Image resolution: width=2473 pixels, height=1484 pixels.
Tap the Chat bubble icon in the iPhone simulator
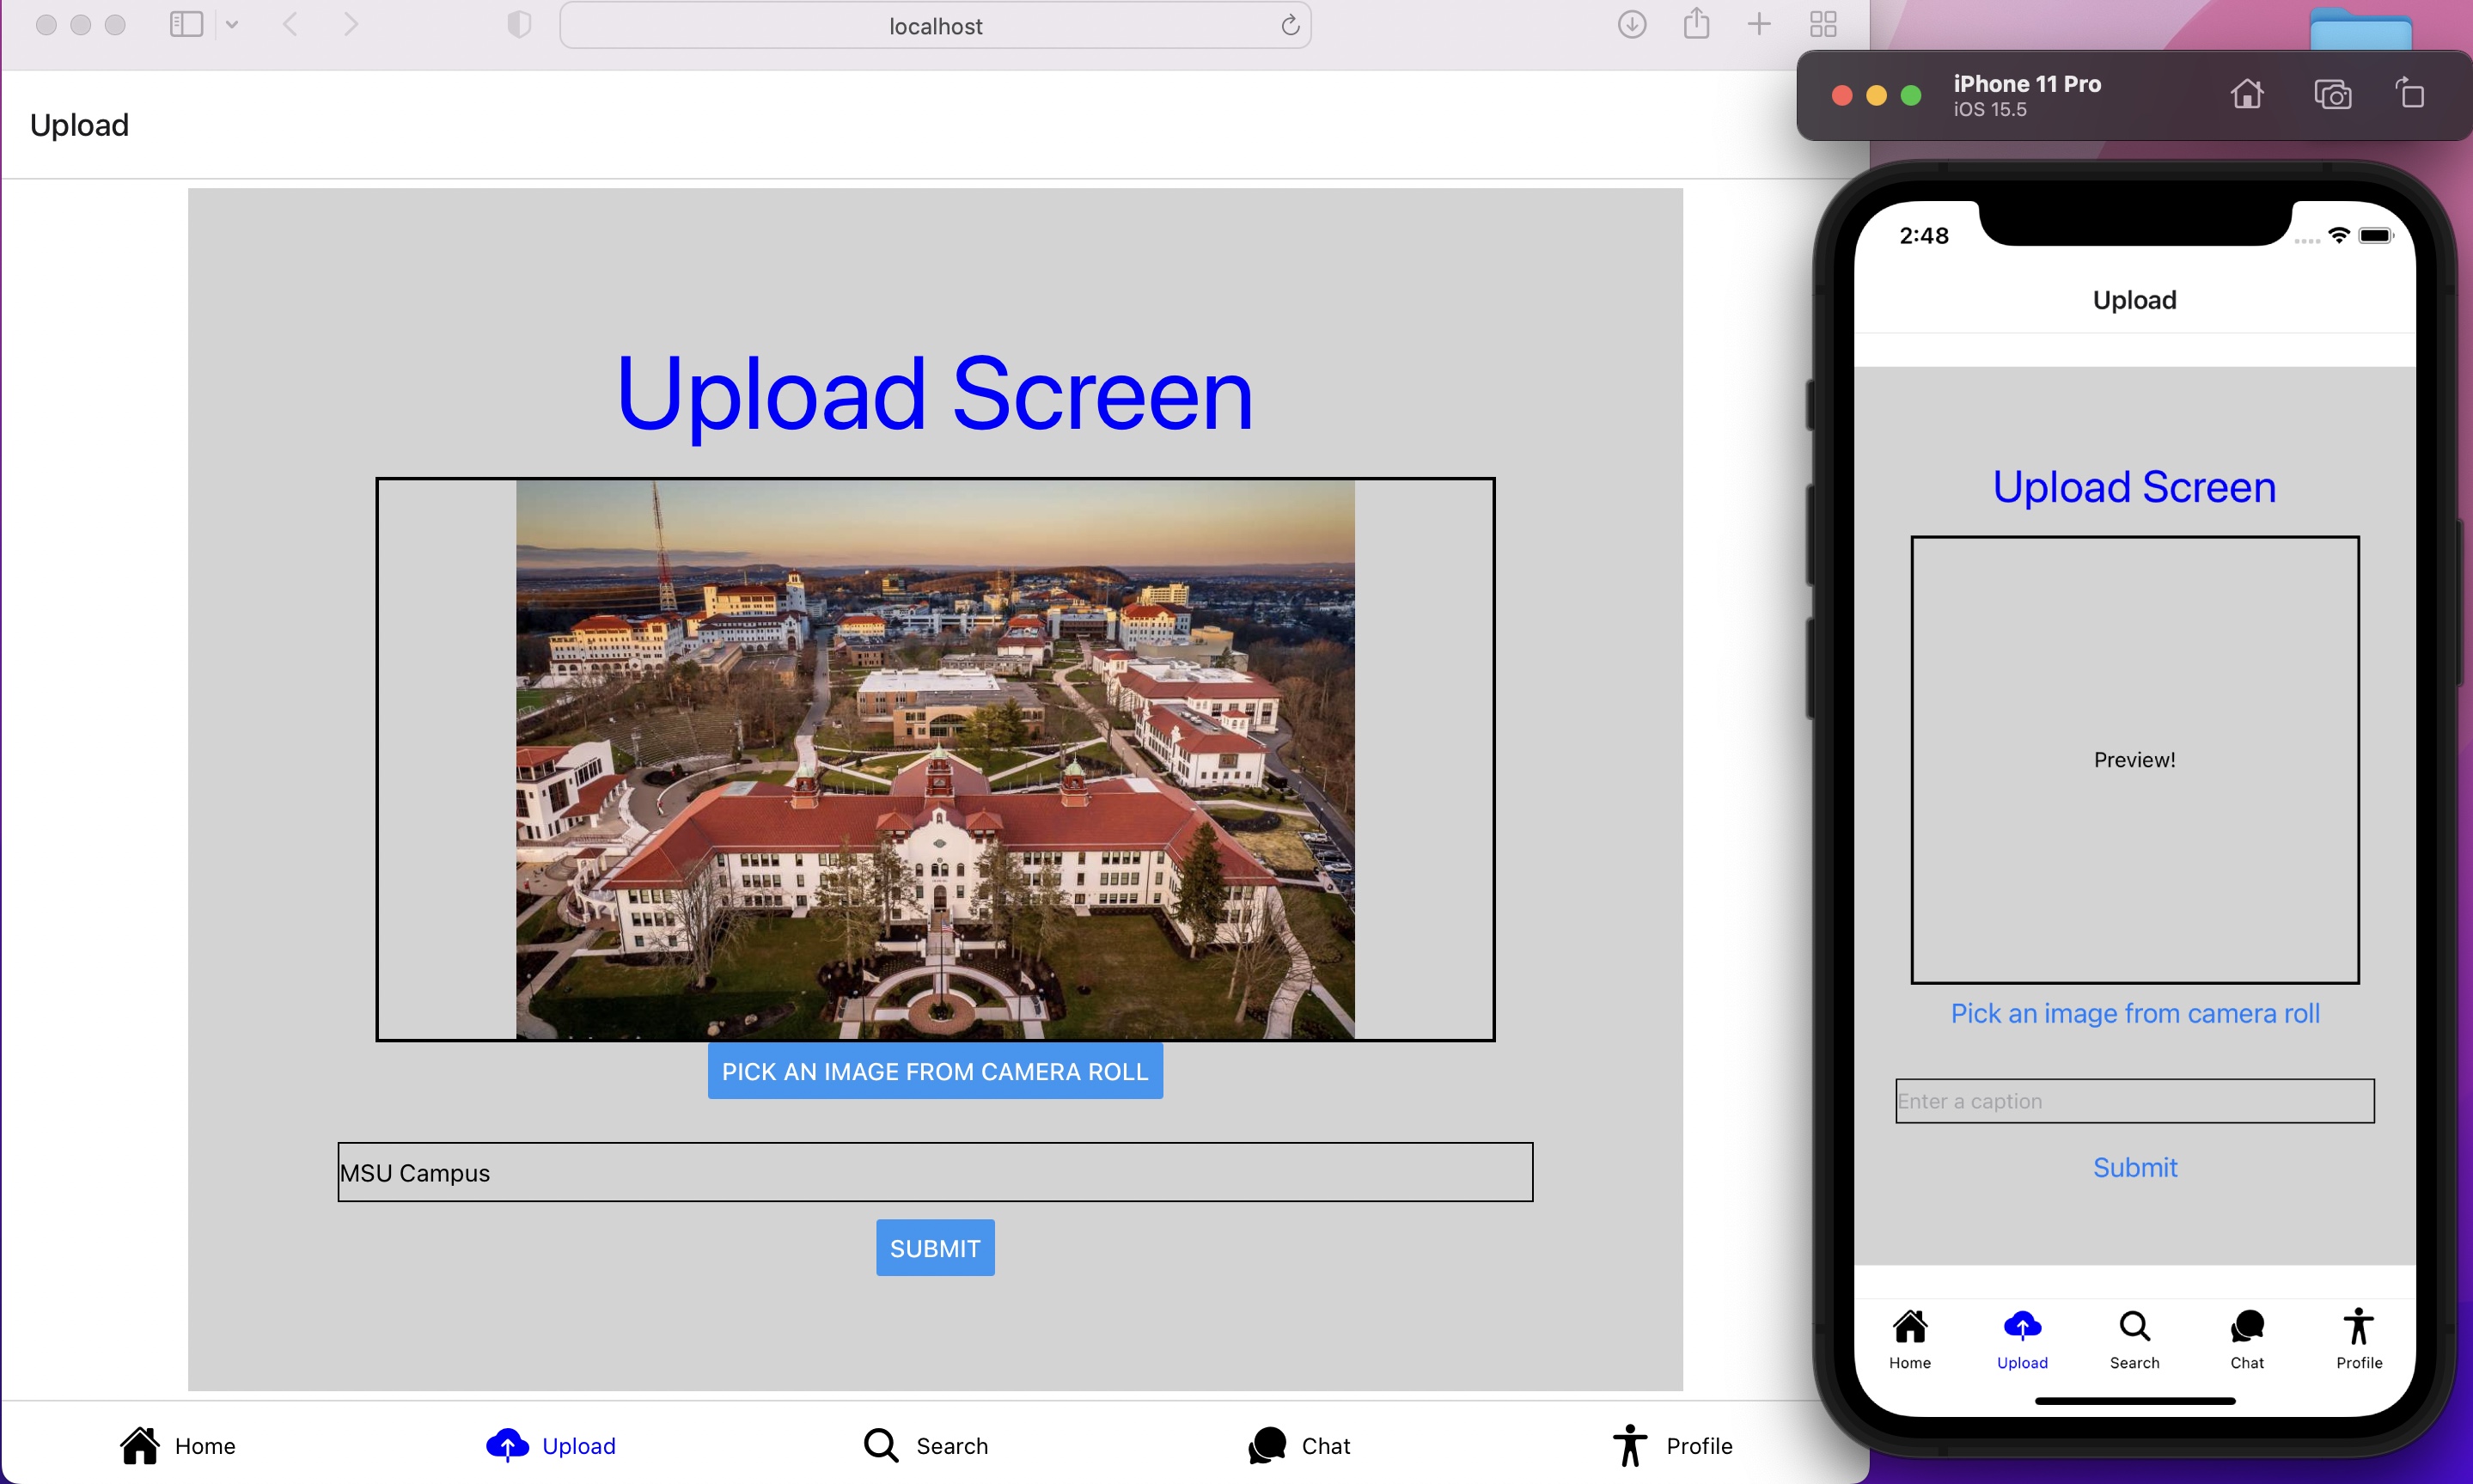(2247, 1327)
